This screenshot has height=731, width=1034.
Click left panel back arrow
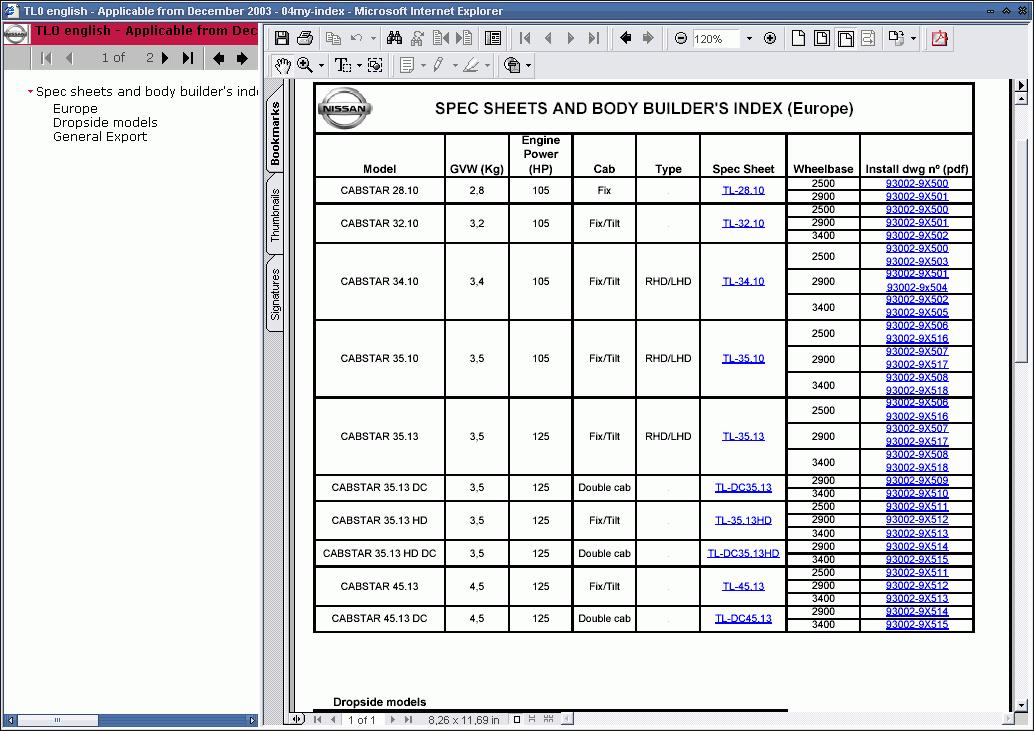pyautogui.click(x=218, y=58)
